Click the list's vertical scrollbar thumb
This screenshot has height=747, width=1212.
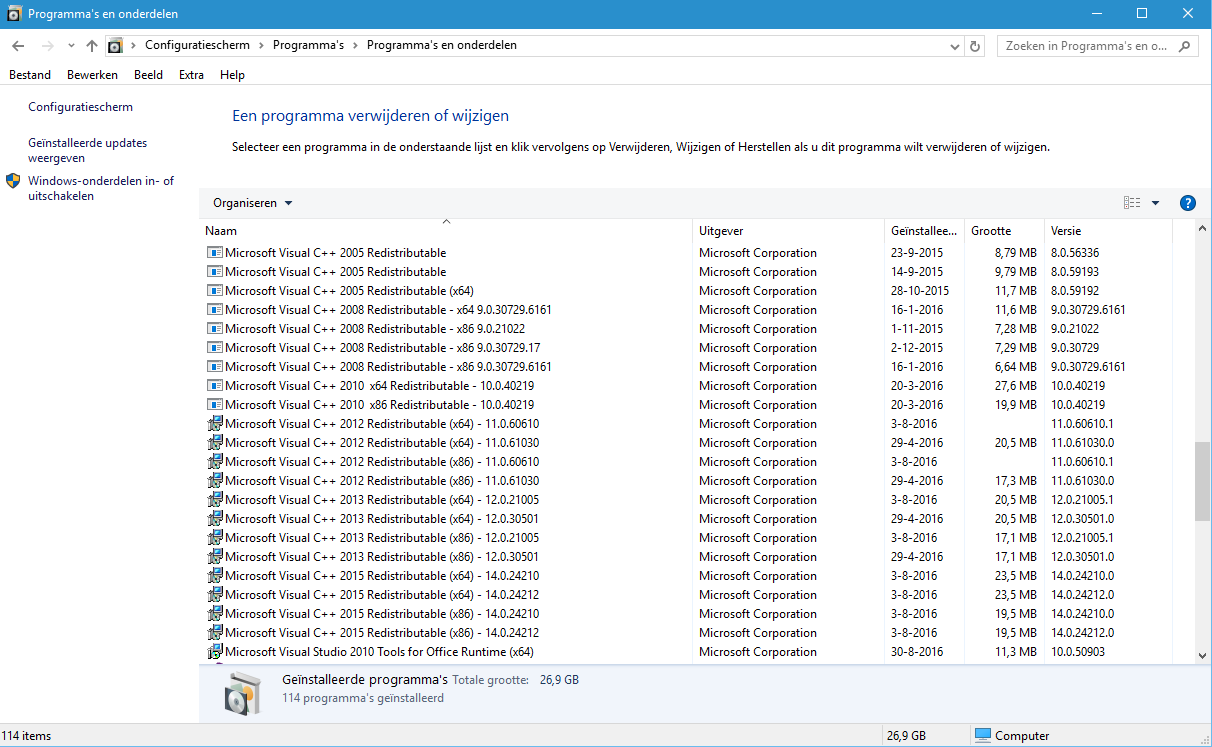coord(1202,481)
